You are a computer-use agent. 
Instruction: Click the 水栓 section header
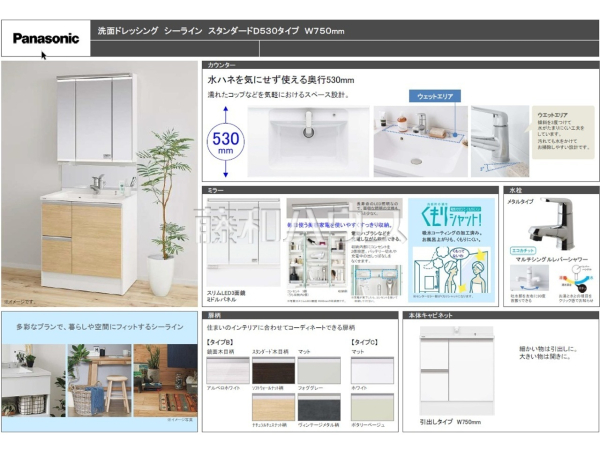[x=551, y=190]
